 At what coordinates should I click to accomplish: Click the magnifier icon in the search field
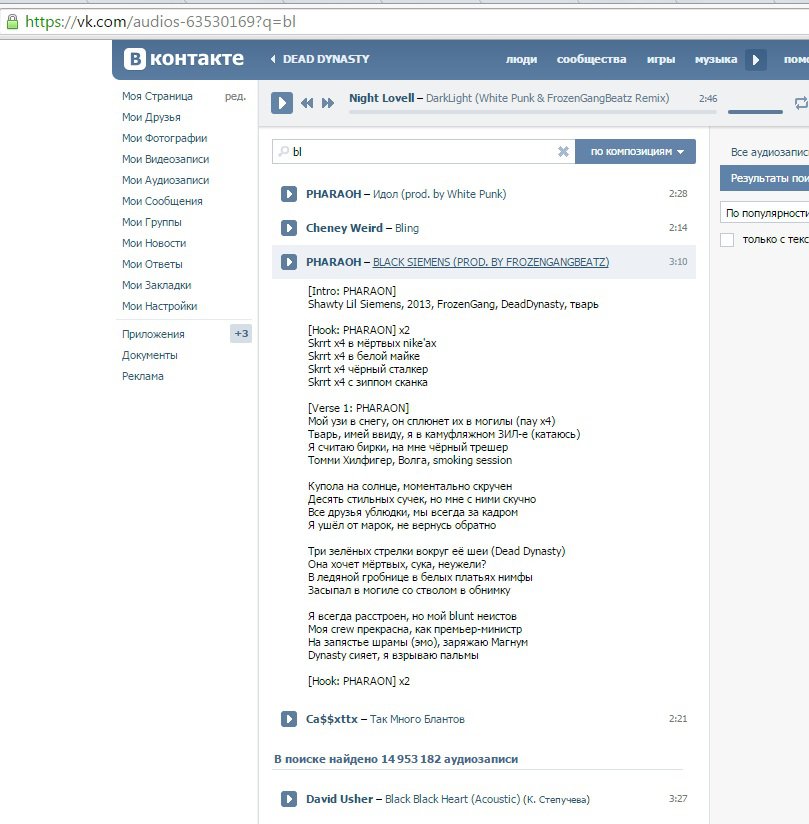click(x=283, y=151)
